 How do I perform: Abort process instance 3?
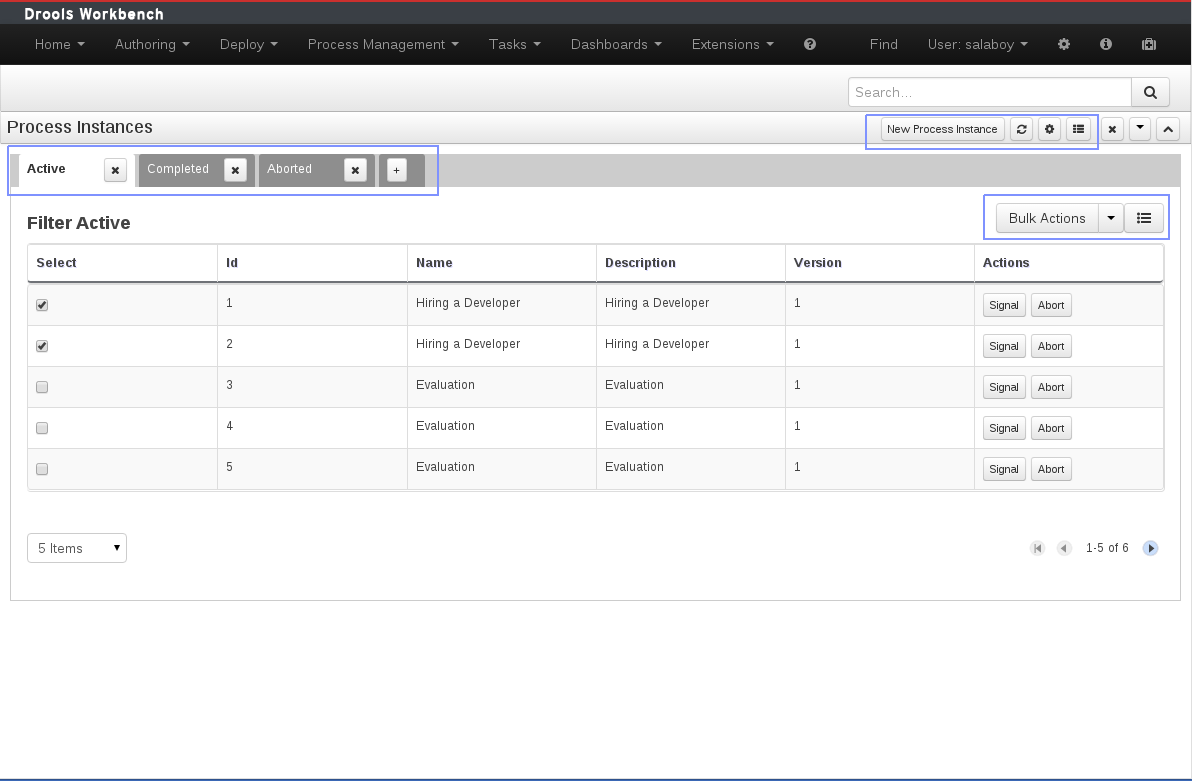pos(1051,387)
